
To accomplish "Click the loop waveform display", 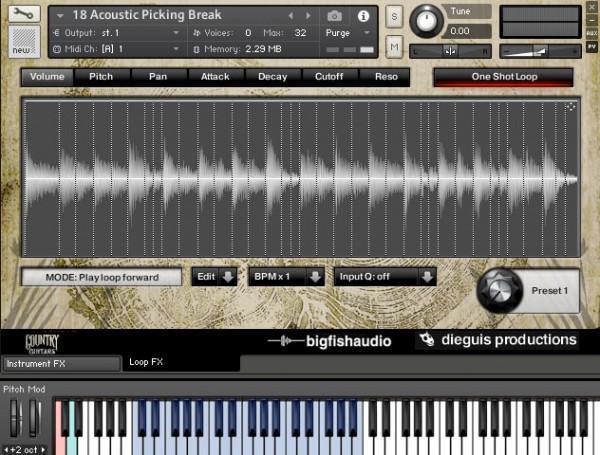I will [300, 179].
